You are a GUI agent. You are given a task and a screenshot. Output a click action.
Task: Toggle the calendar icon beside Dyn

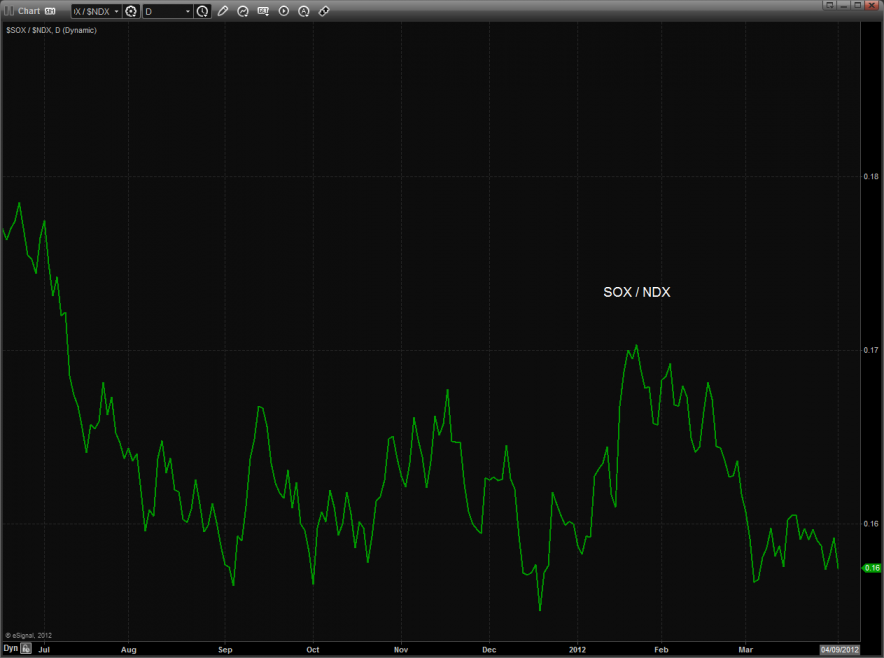(26, 649)
